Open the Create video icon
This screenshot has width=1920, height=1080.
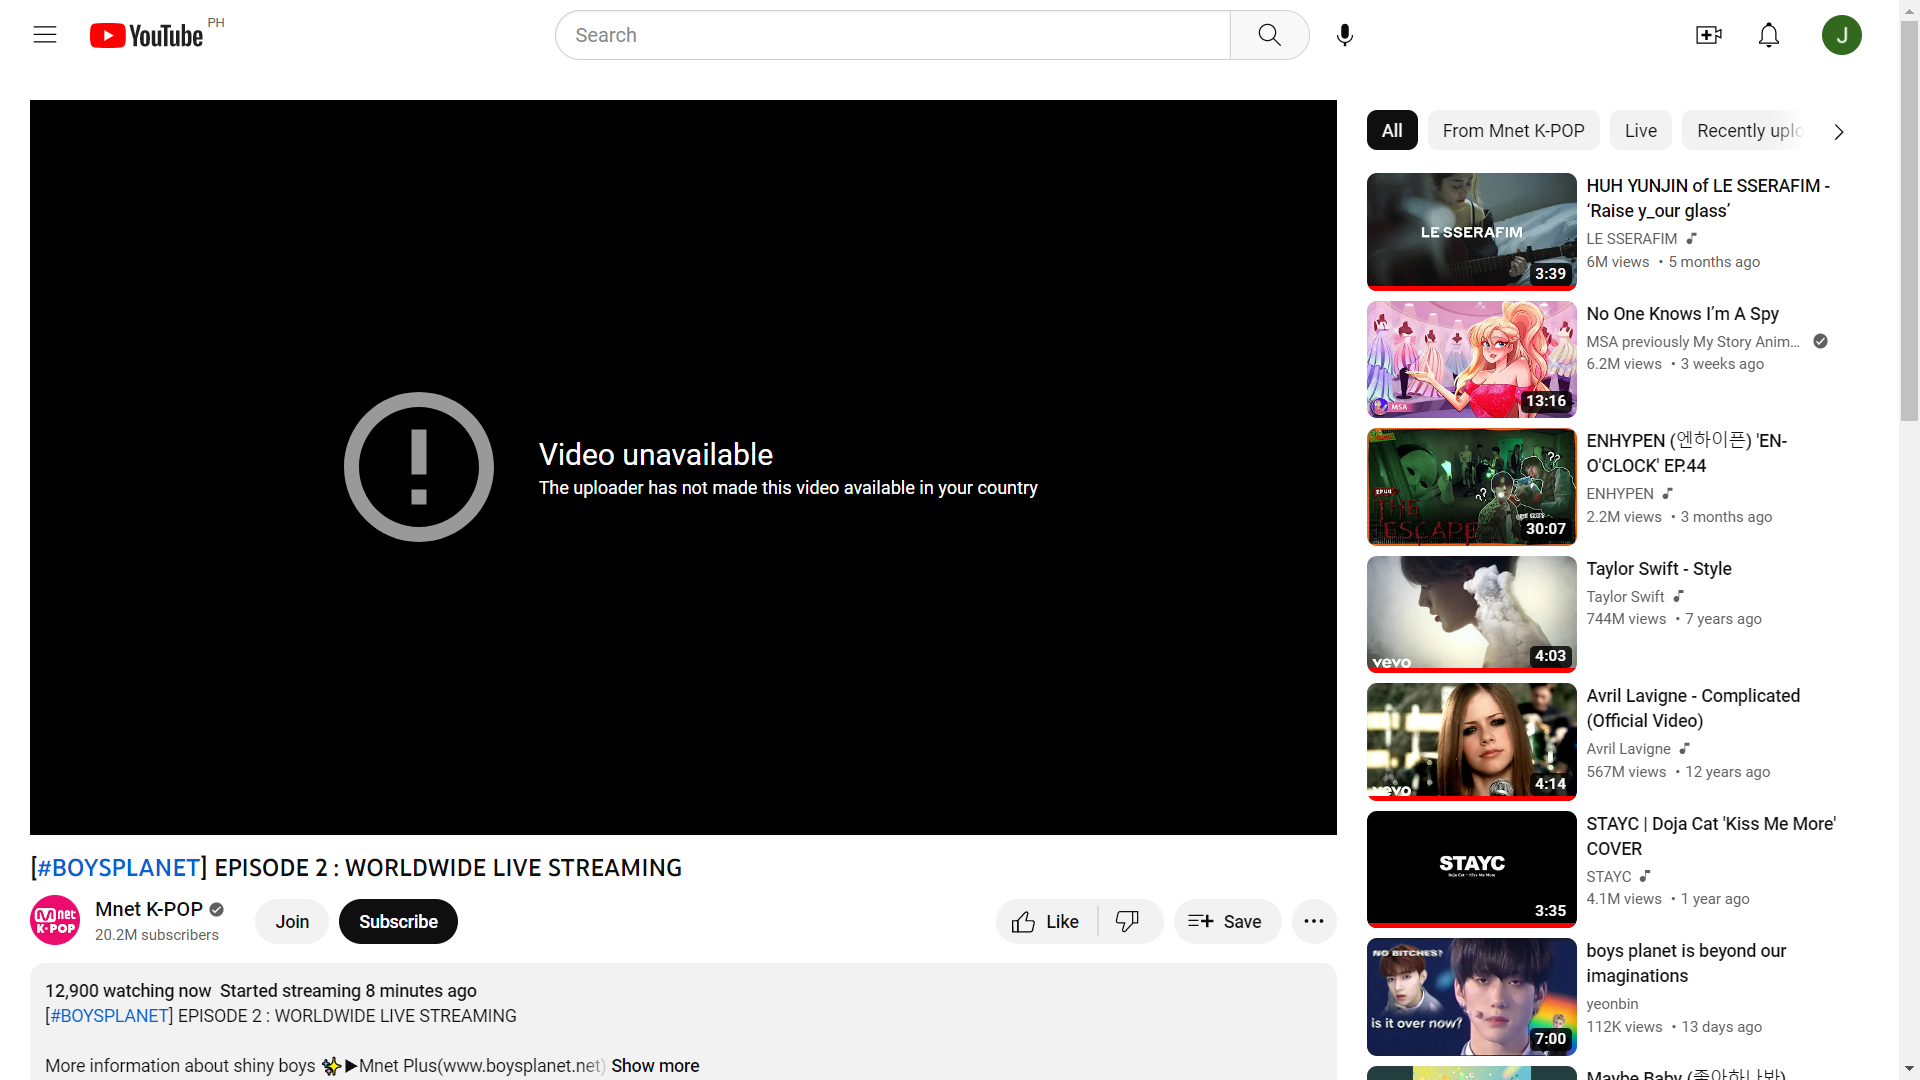point(1709,35)
